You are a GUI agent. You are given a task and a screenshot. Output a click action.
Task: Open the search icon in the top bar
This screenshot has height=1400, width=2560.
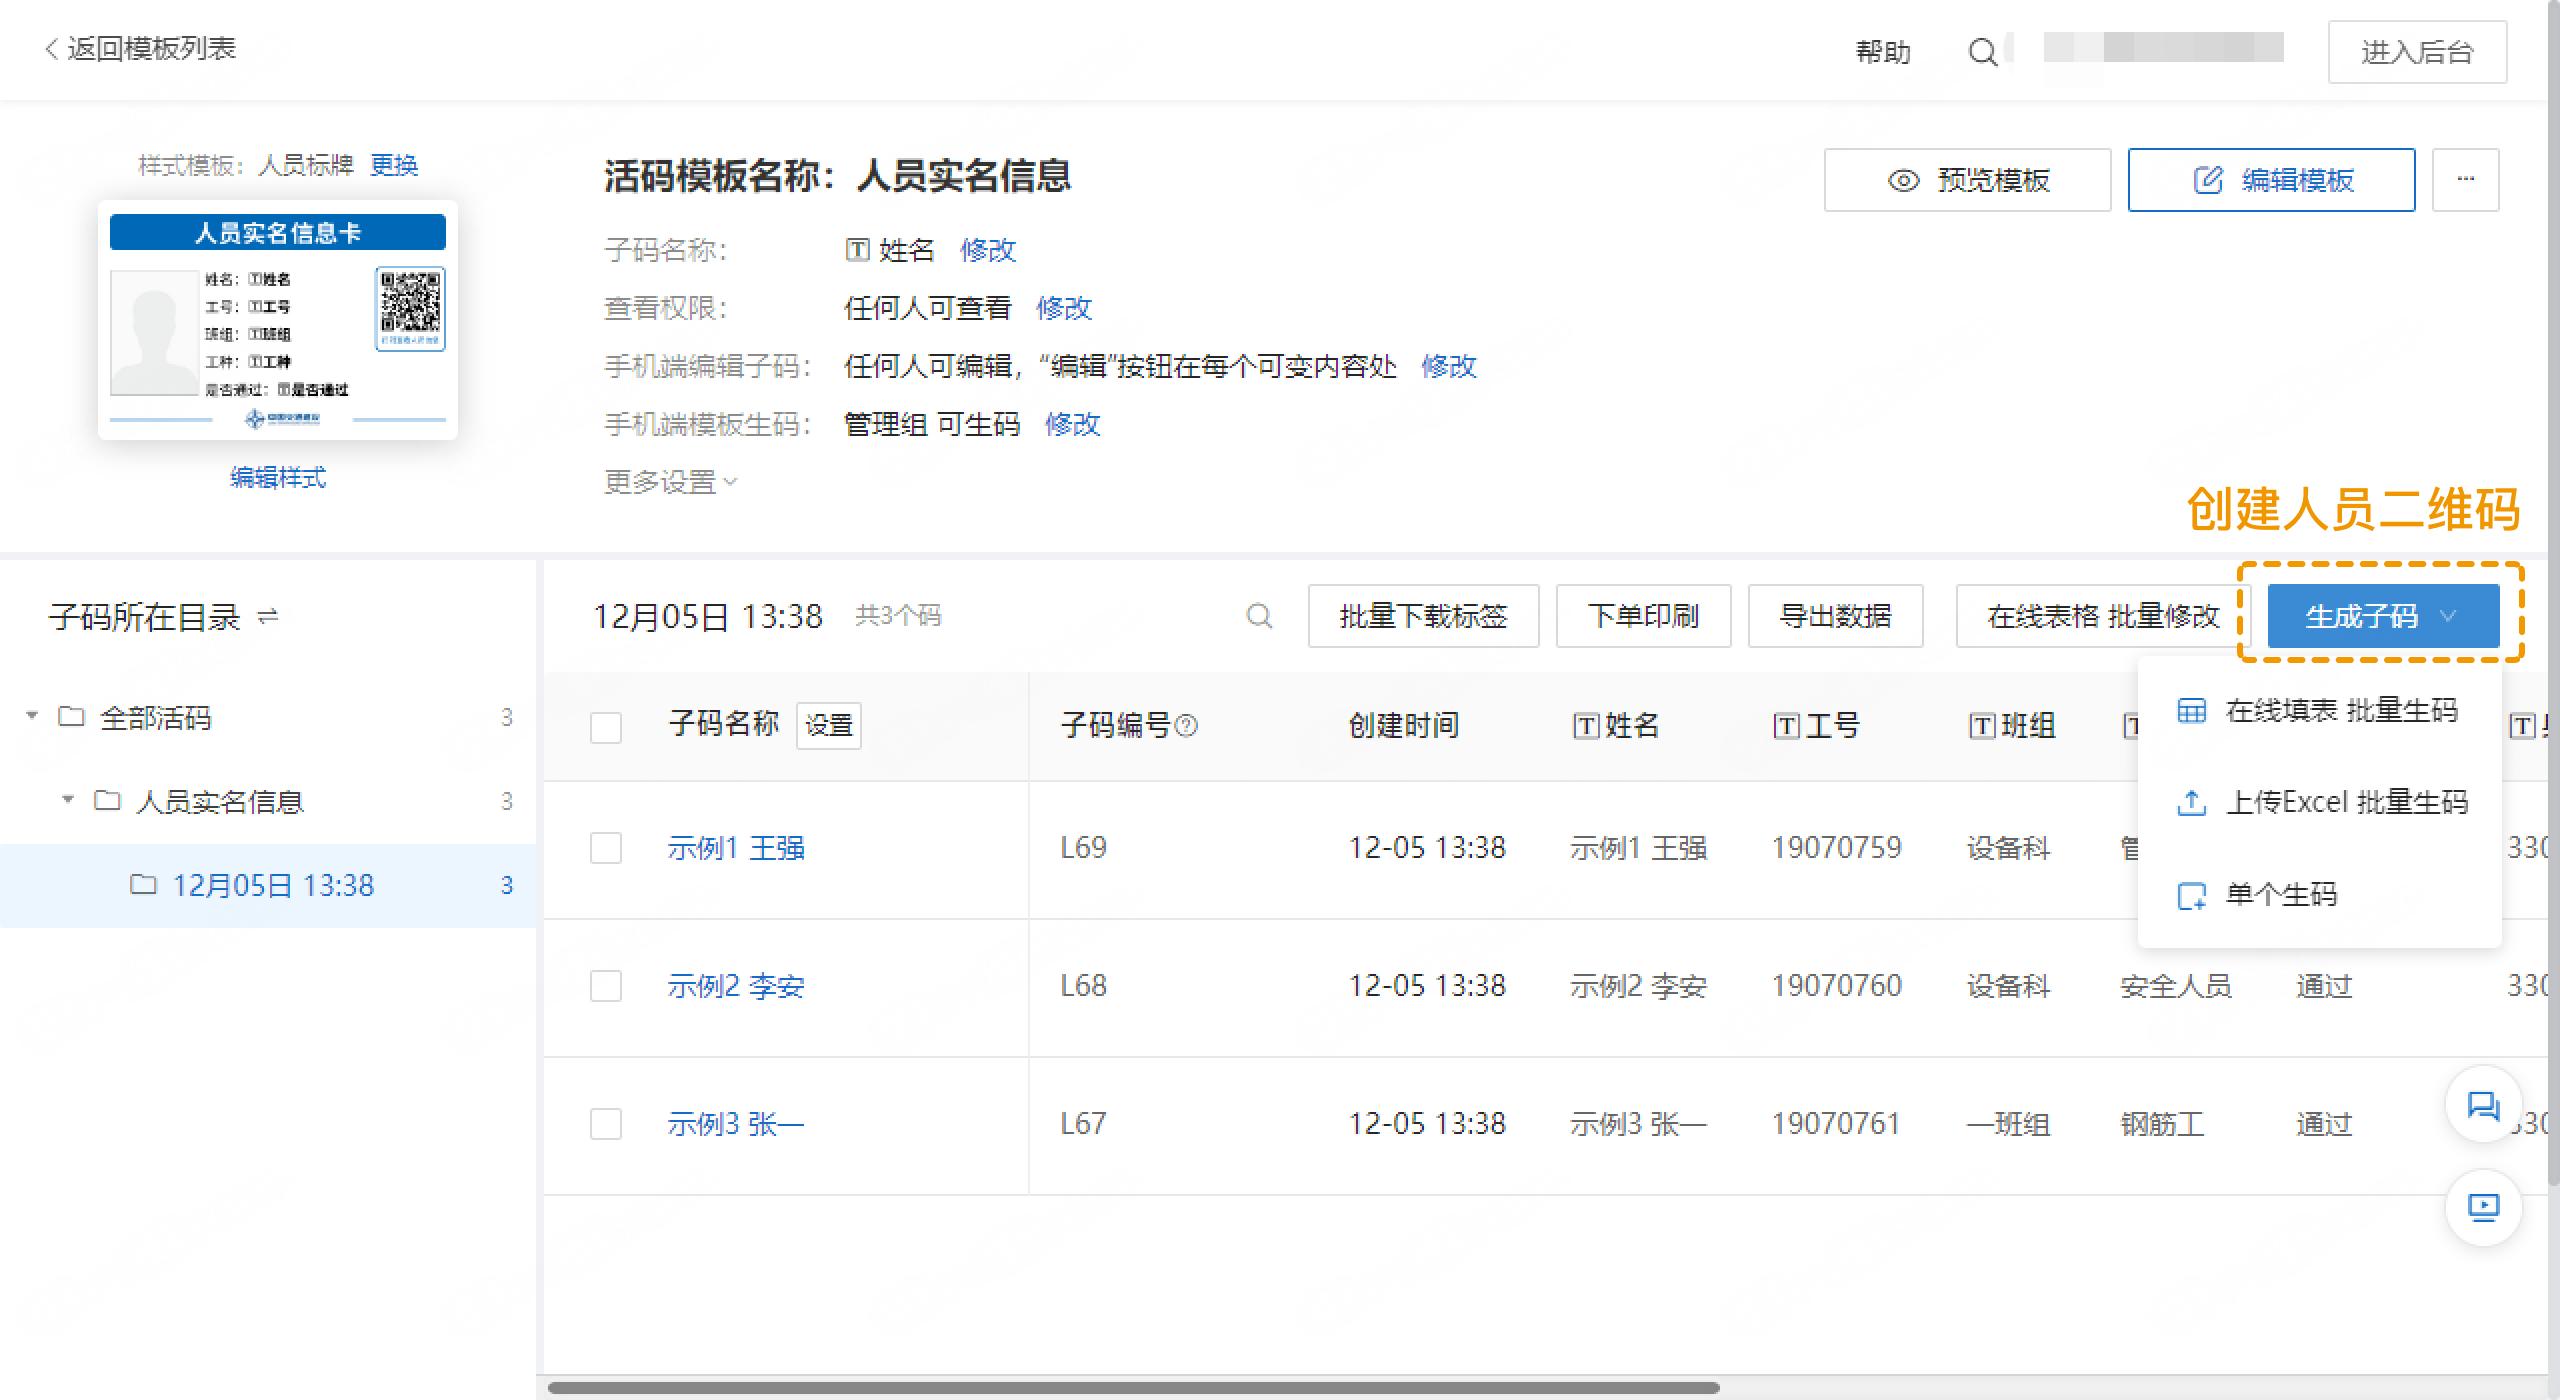coord(1983,51)
